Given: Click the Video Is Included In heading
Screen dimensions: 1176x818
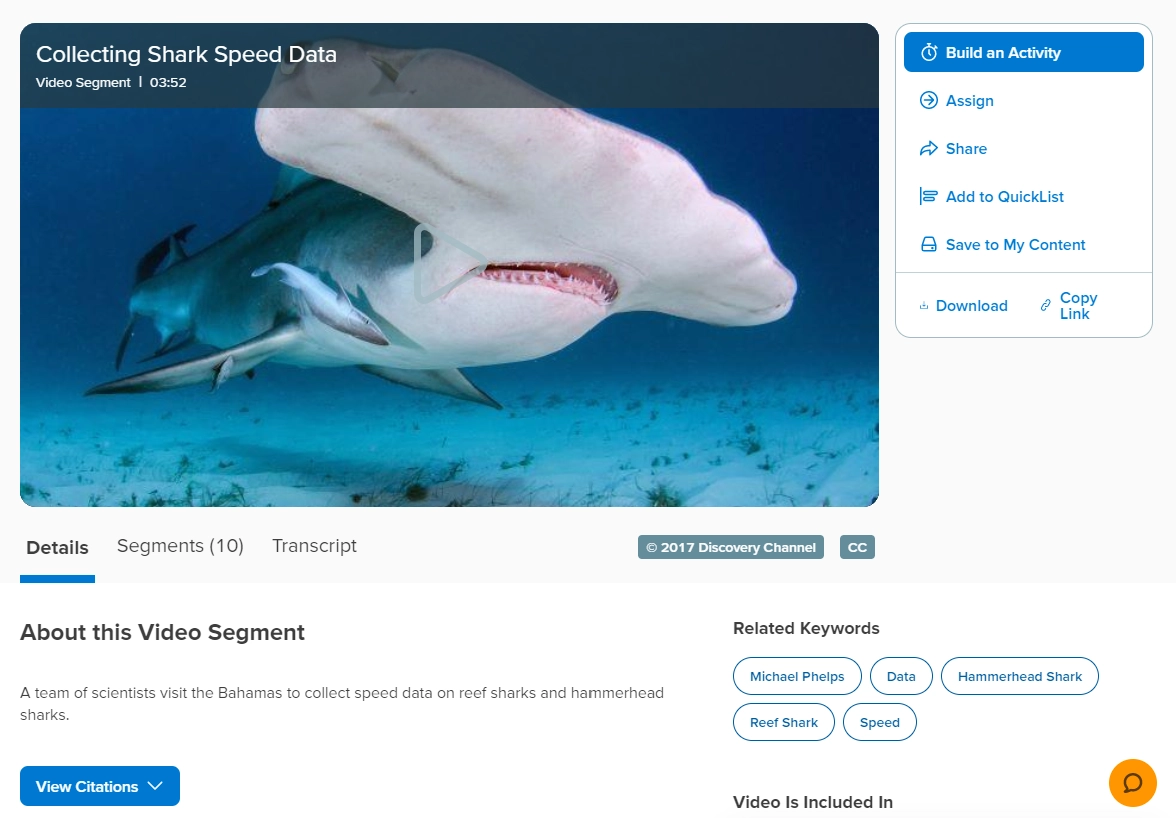Looking at the screenshot, I should click(813, 802).
